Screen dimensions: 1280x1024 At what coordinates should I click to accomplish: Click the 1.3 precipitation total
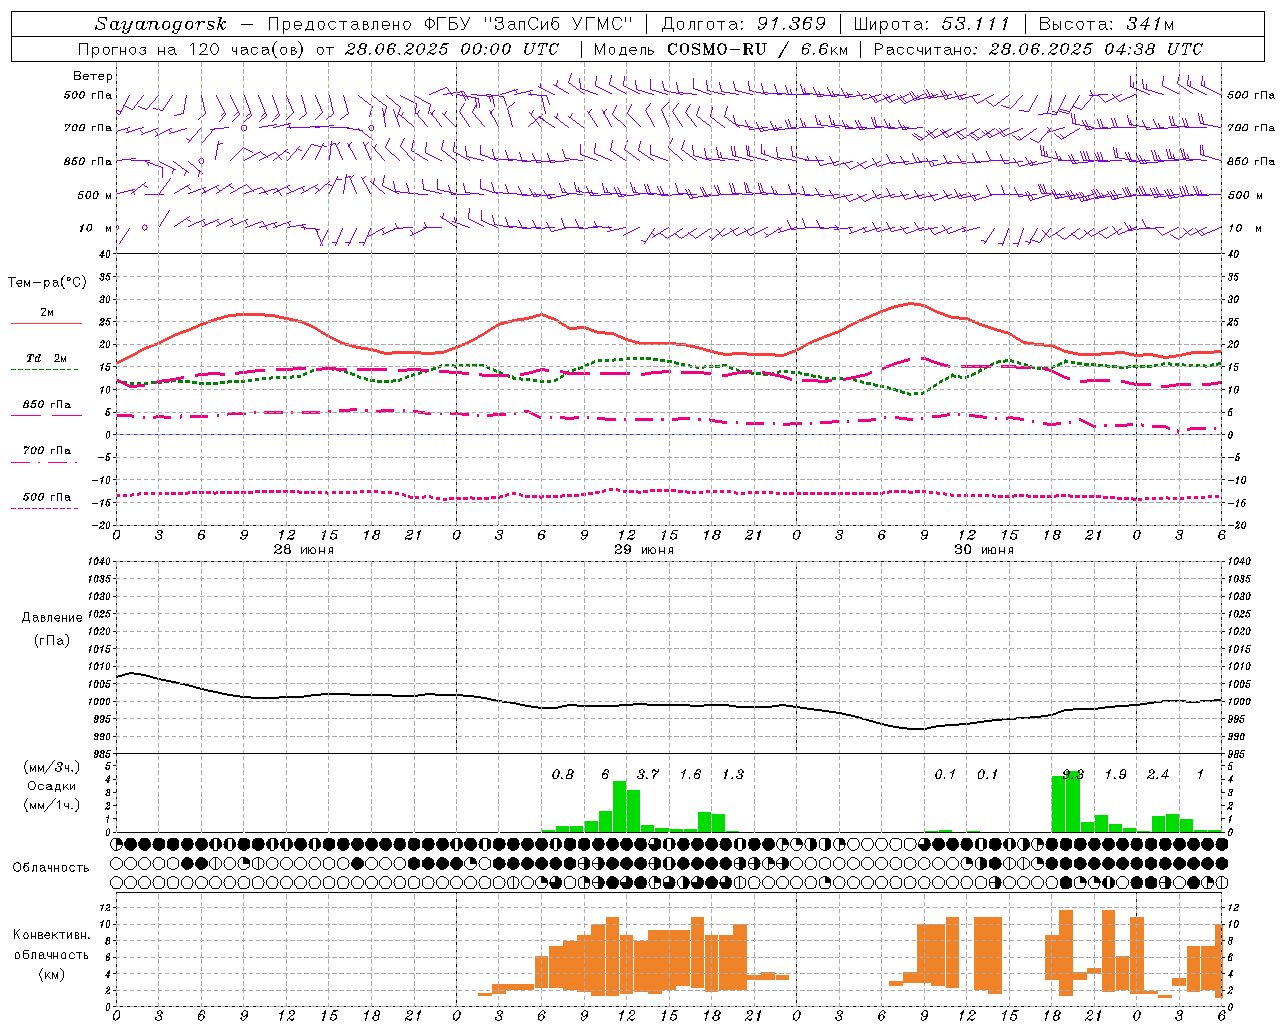(733, 774)
